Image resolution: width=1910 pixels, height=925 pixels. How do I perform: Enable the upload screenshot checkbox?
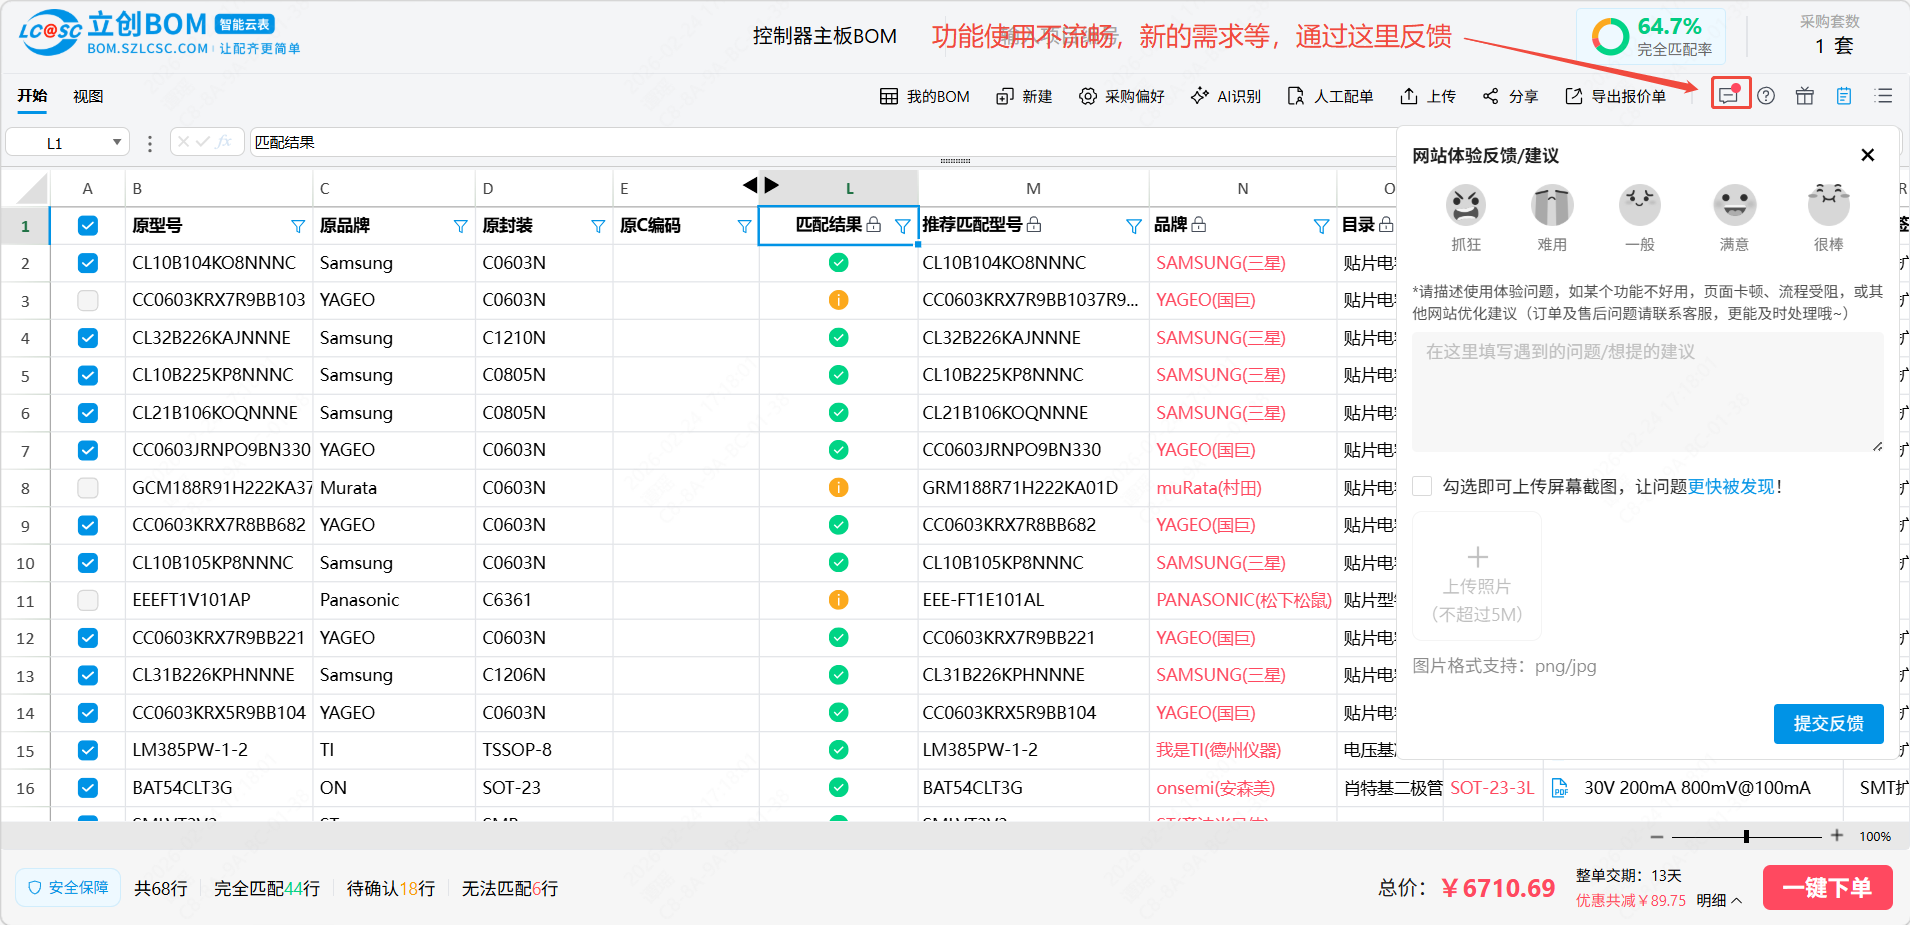click(1422, 487)
